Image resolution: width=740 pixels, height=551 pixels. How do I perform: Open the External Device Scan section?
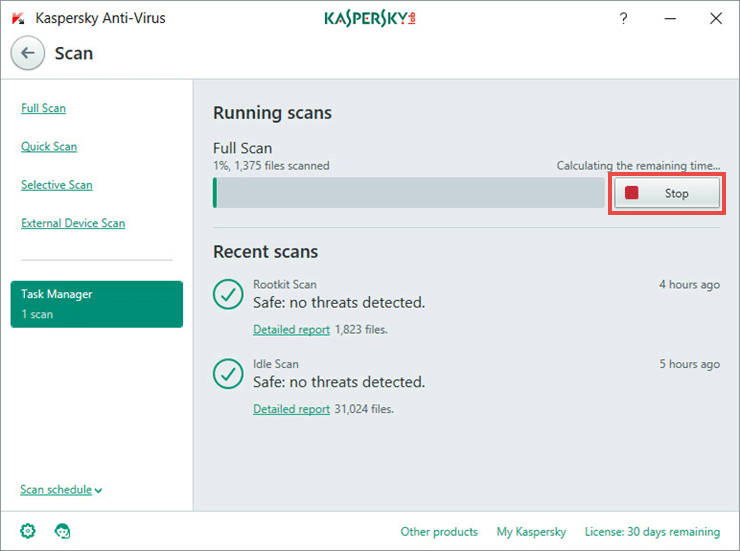pos(73,223)
